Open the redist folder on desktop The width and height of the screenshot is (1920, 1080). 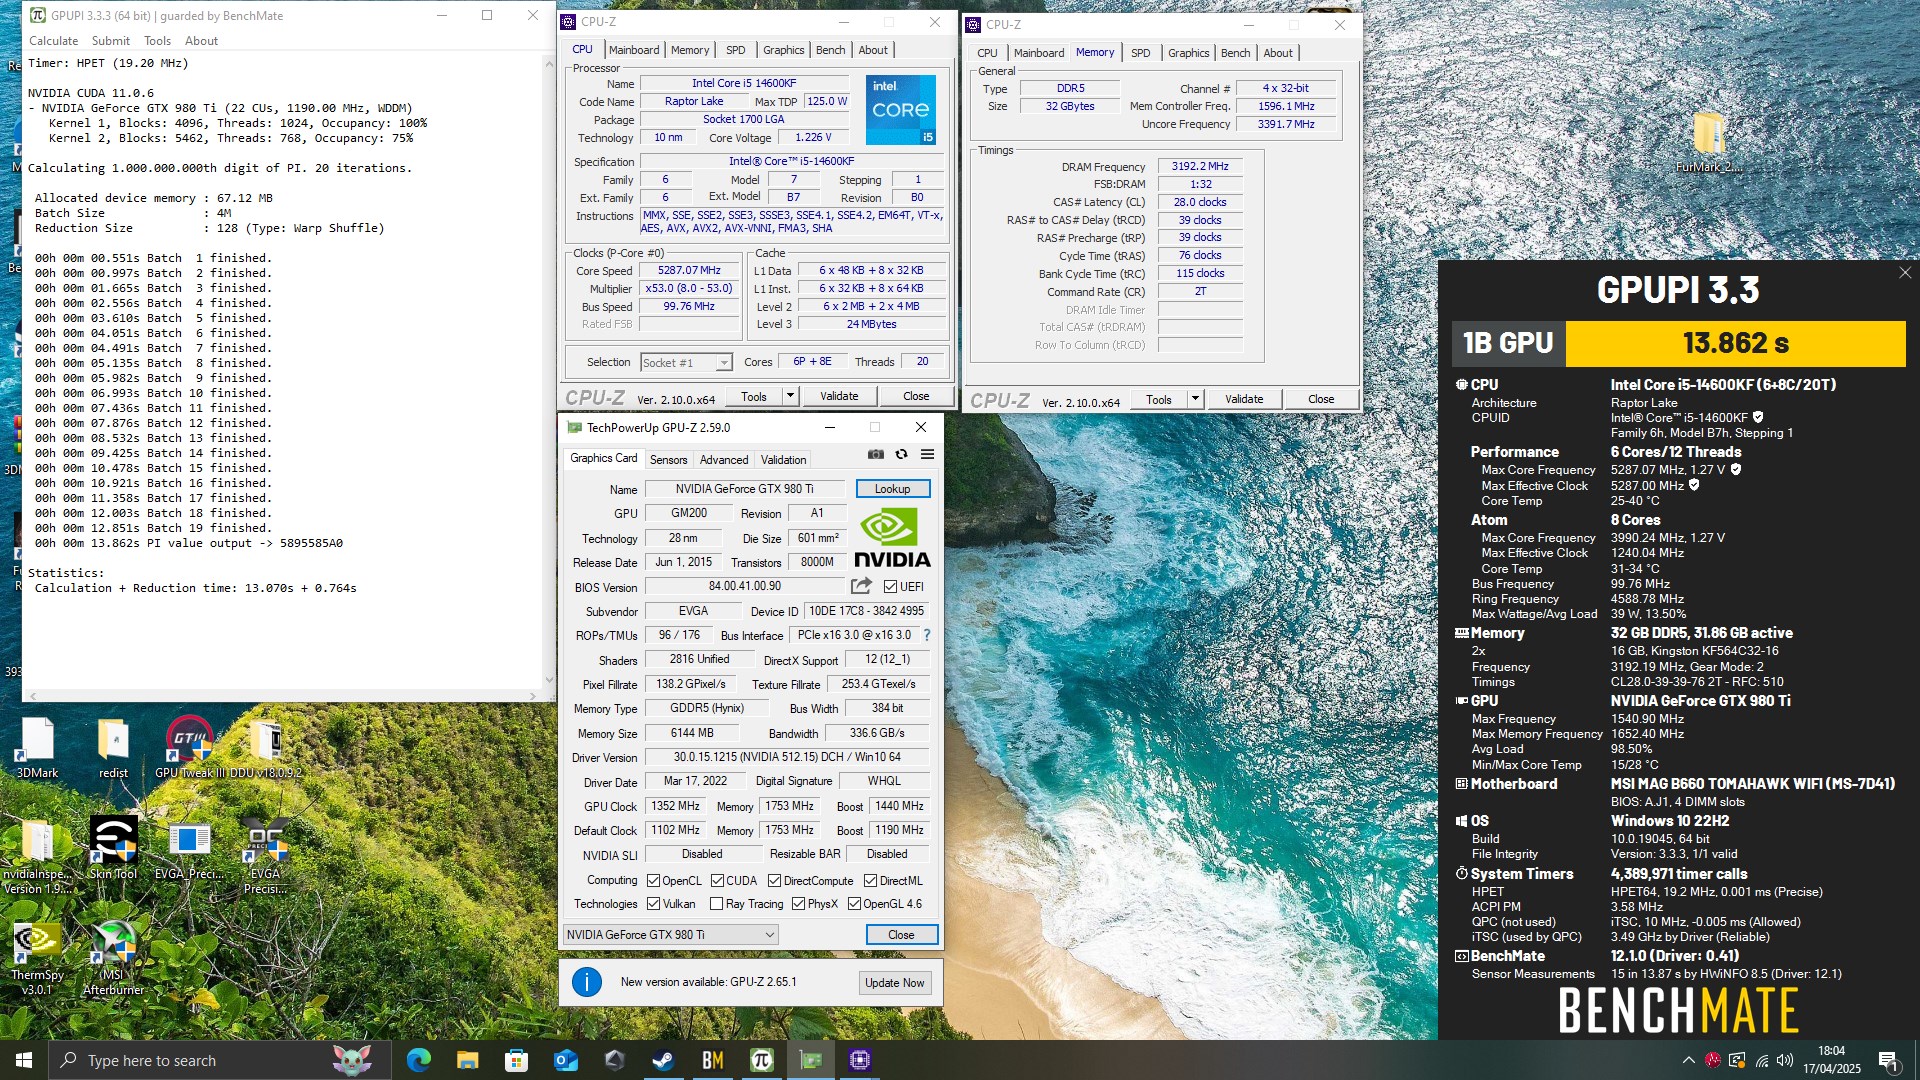click(x=113, y=747)
